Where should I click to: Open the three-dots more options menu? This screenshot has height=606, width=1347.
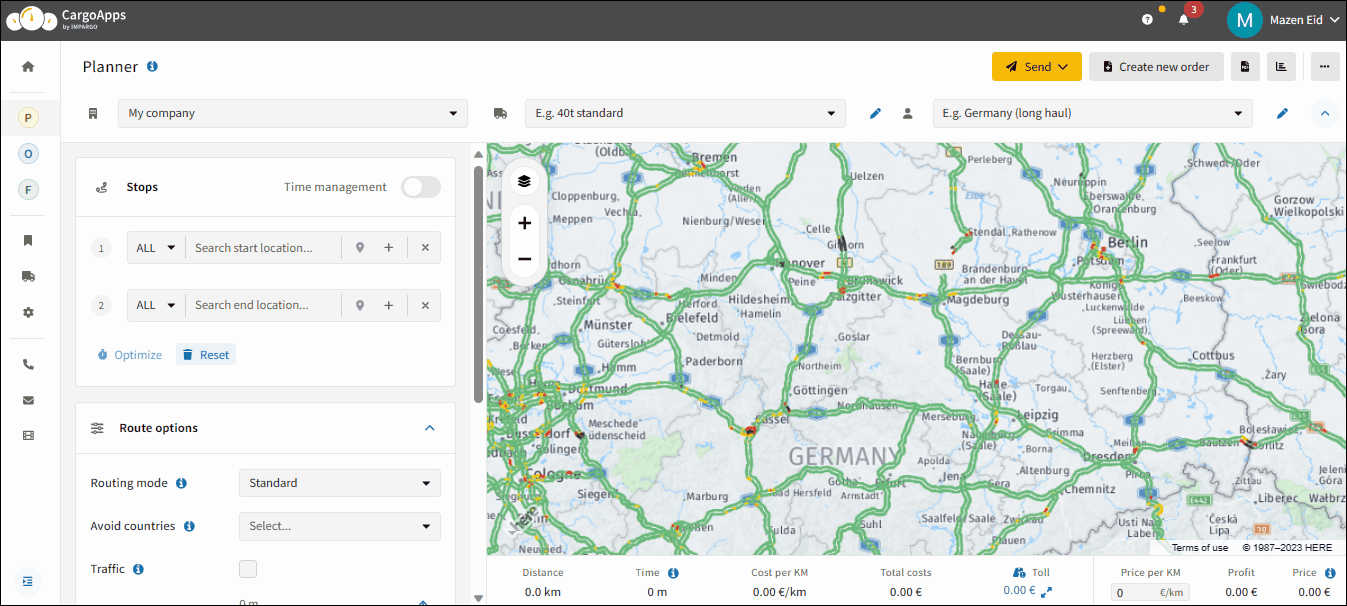(x=1325, y=67)
